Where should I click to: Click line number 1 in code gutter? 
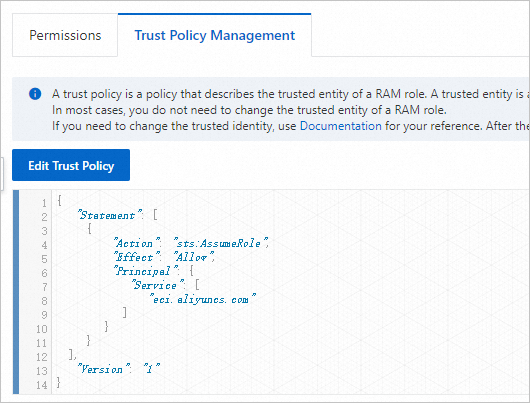[44, 203]
